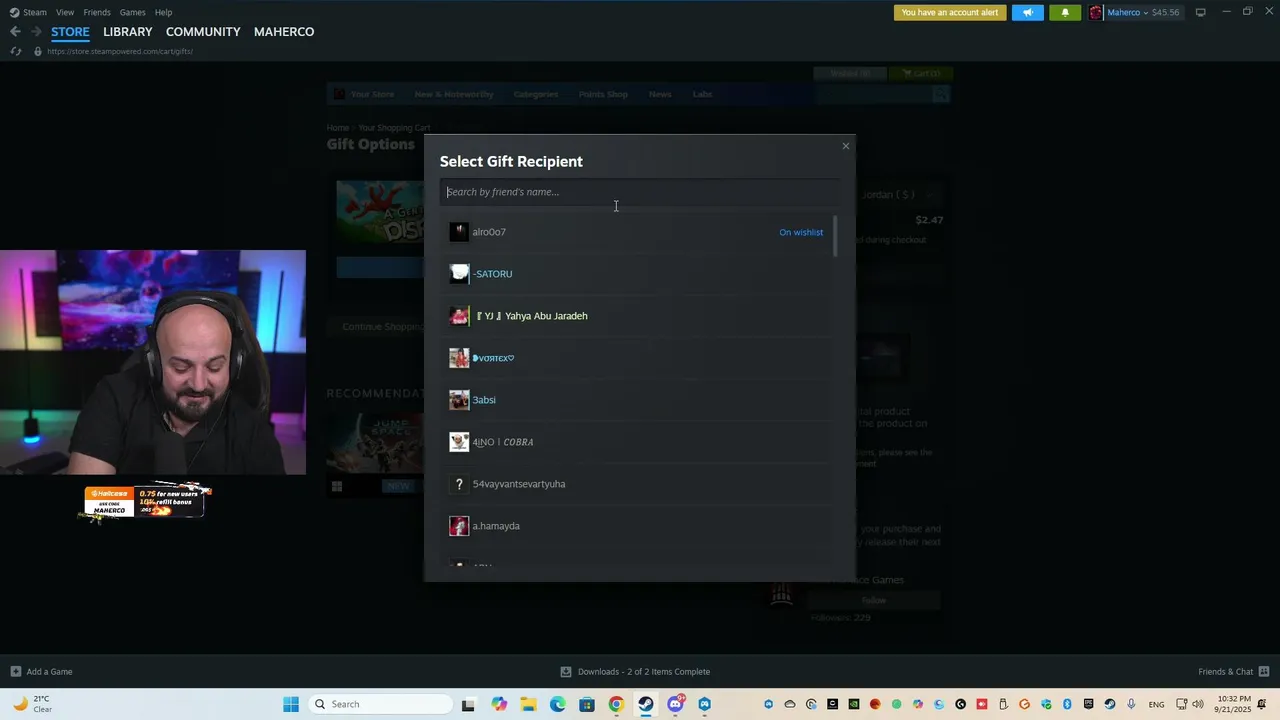Go forward with the Steam forward arrow
The image size is (1280, 720).
click(36, 32)
